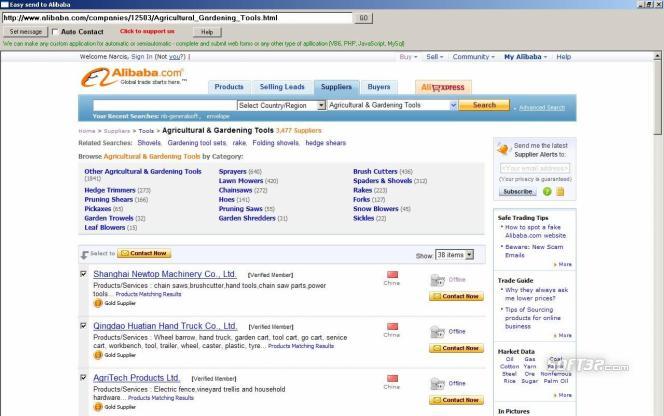Switch to the Buyers tab
The image size is (664, 416).
click(379, 87)
